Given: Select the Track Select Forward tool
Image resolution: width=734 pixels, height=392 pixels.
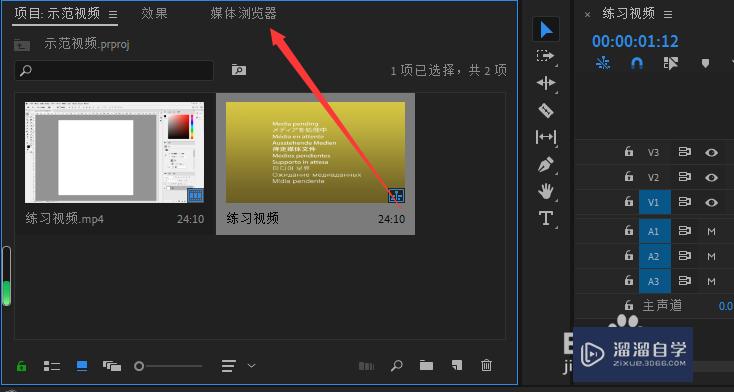Looking at the screenshot, I should click(545, 56).
